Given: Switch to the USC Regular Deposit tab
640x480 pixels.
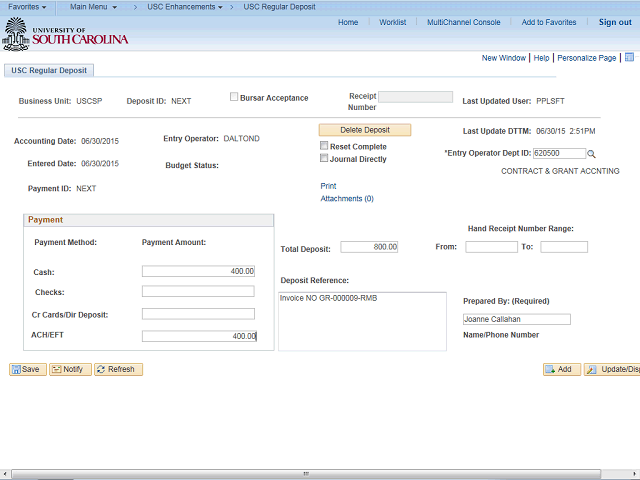Looking at the screenshot, I should coord(49,70).
